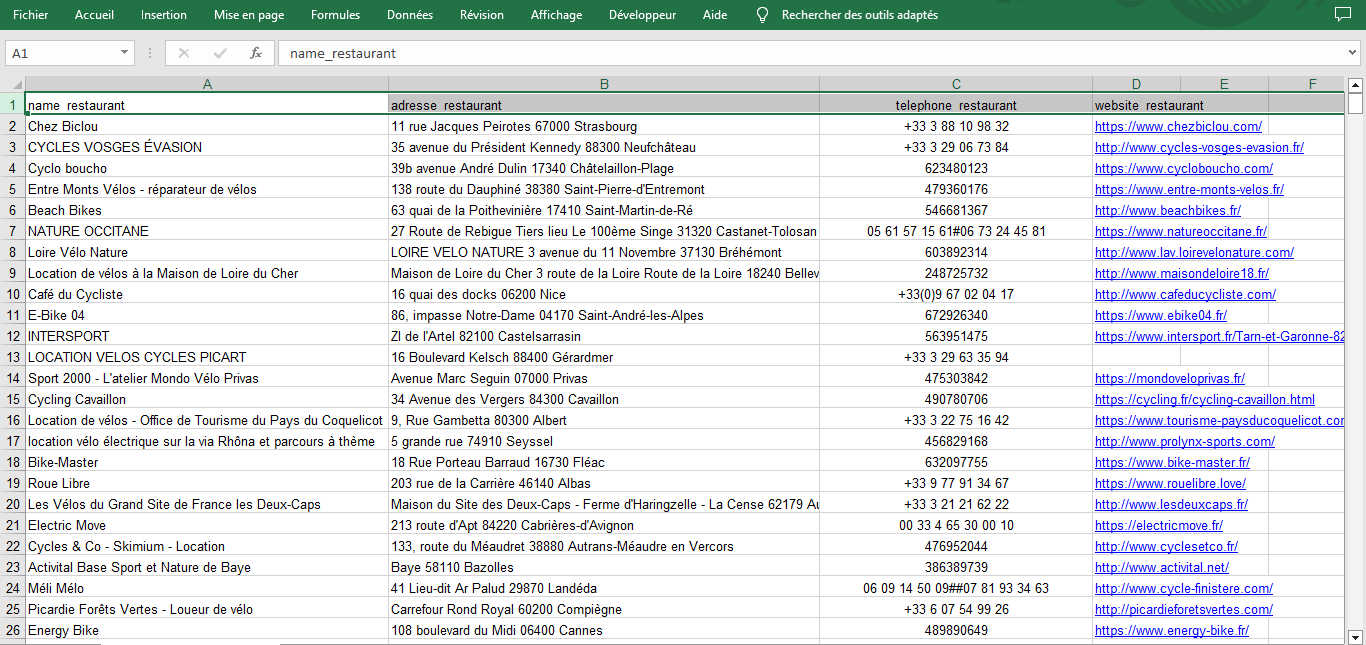The image size is (1366, 645).
Task: Select column E header
Action: click(1224, 84)
